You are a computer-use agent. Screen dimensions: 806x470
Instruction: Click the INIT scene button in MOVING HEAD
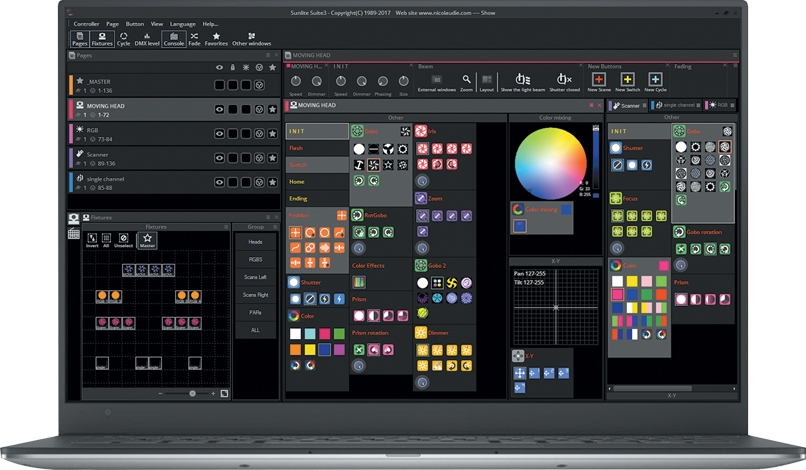tap(317, 131)
